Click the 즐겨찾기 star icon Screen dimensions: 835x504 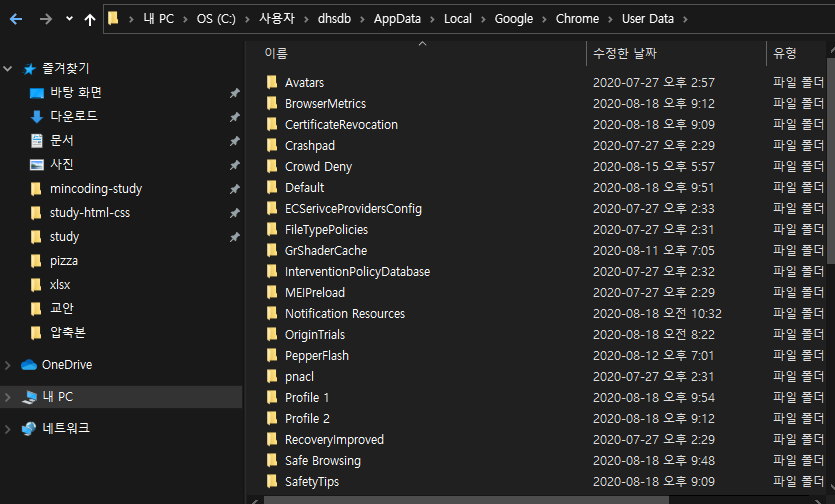point(30,69)
